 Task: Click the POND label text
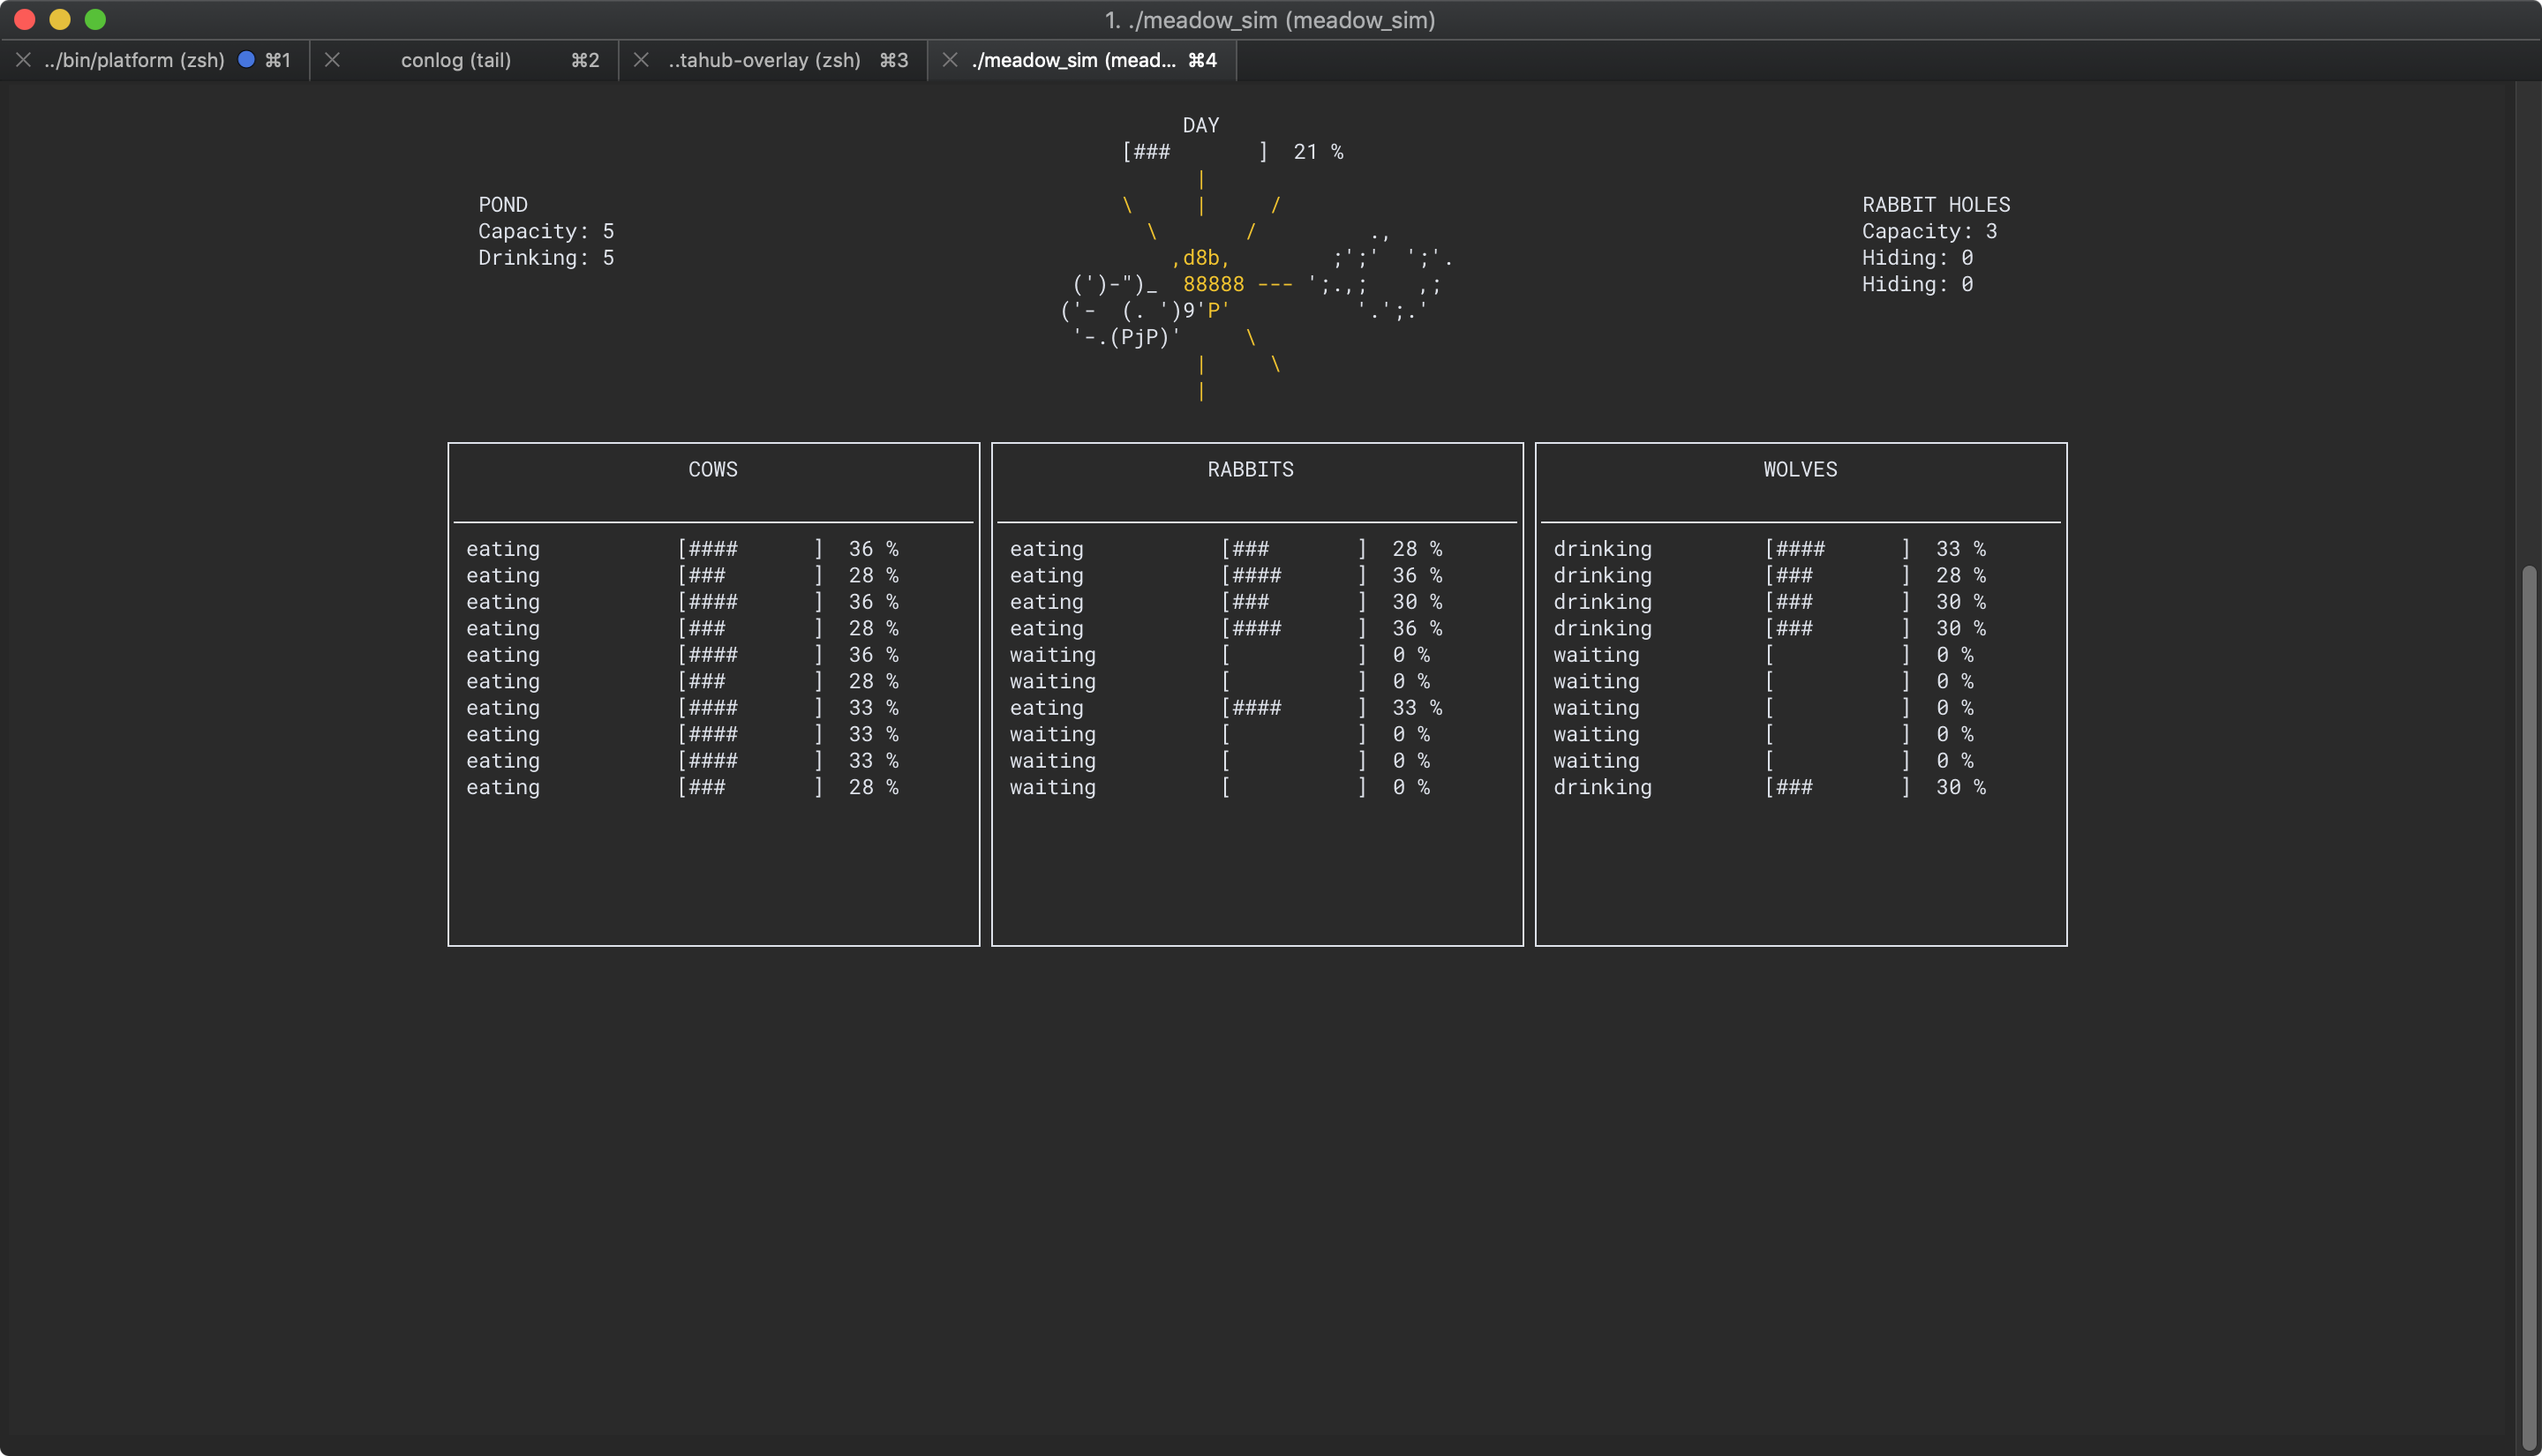click(502, 204)
